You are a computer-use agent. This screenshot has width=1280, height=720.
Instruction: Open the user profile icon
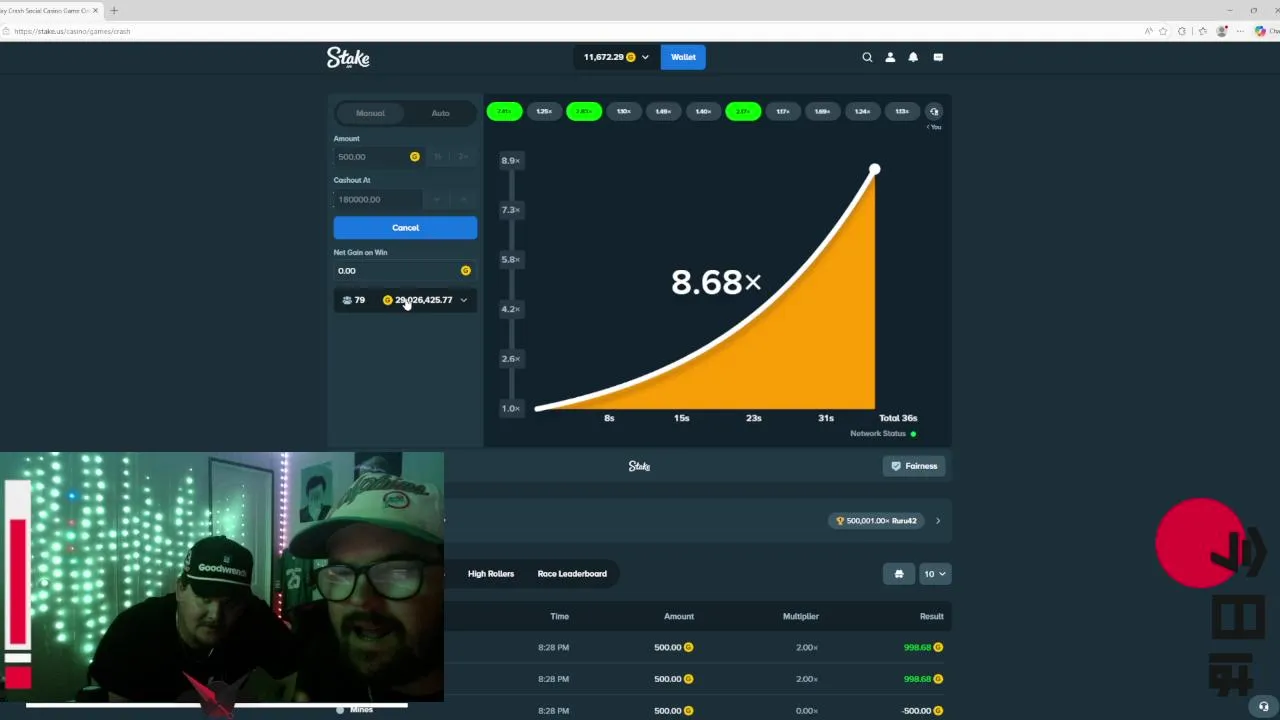[x=890, y=57]
